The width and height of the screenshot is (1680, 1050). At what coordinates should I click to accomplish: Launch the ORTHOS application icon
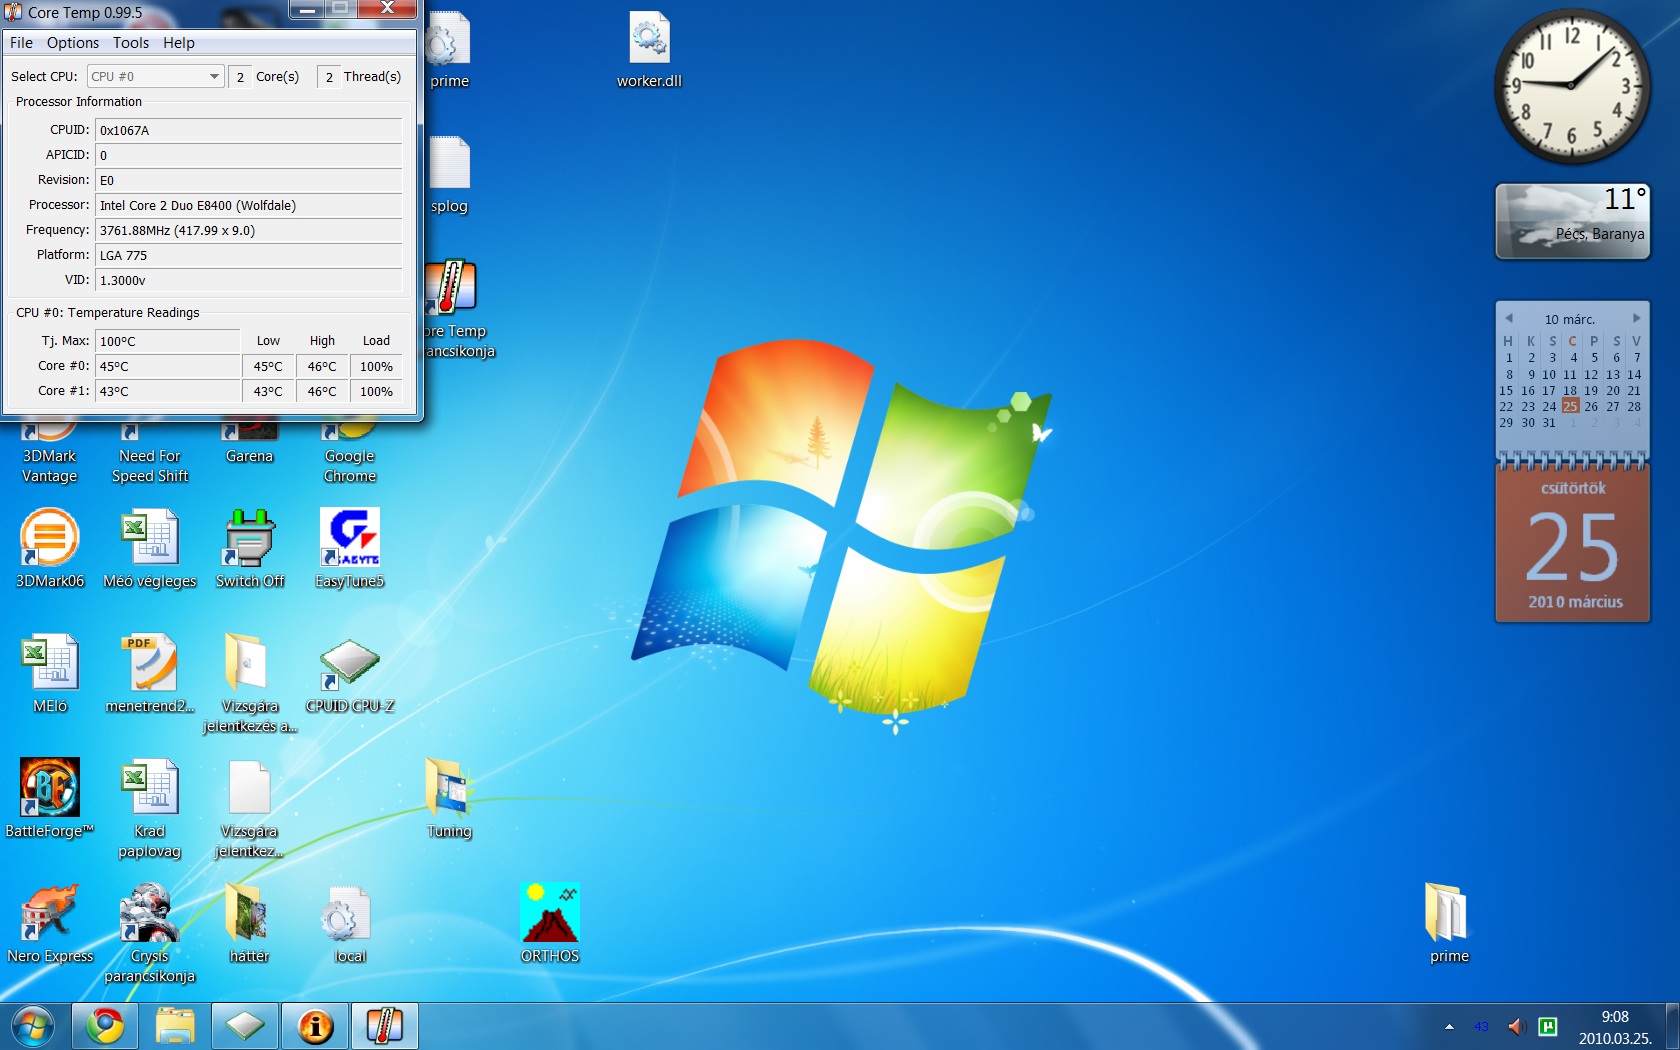point(550,923)
